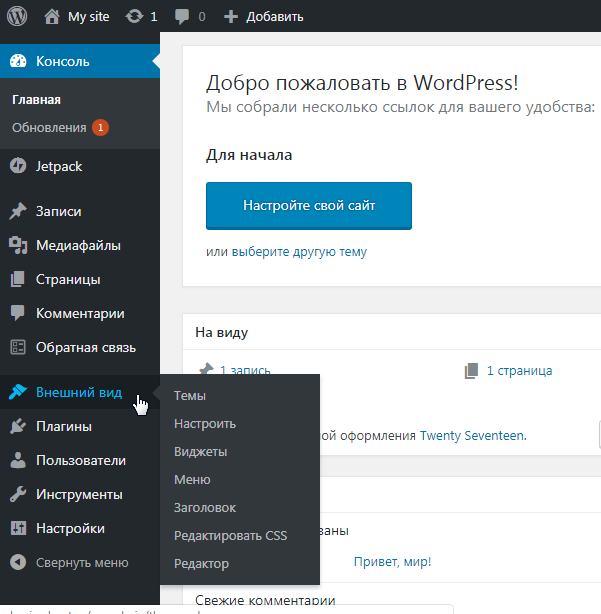Click the Для начала heading

(249, 155)
